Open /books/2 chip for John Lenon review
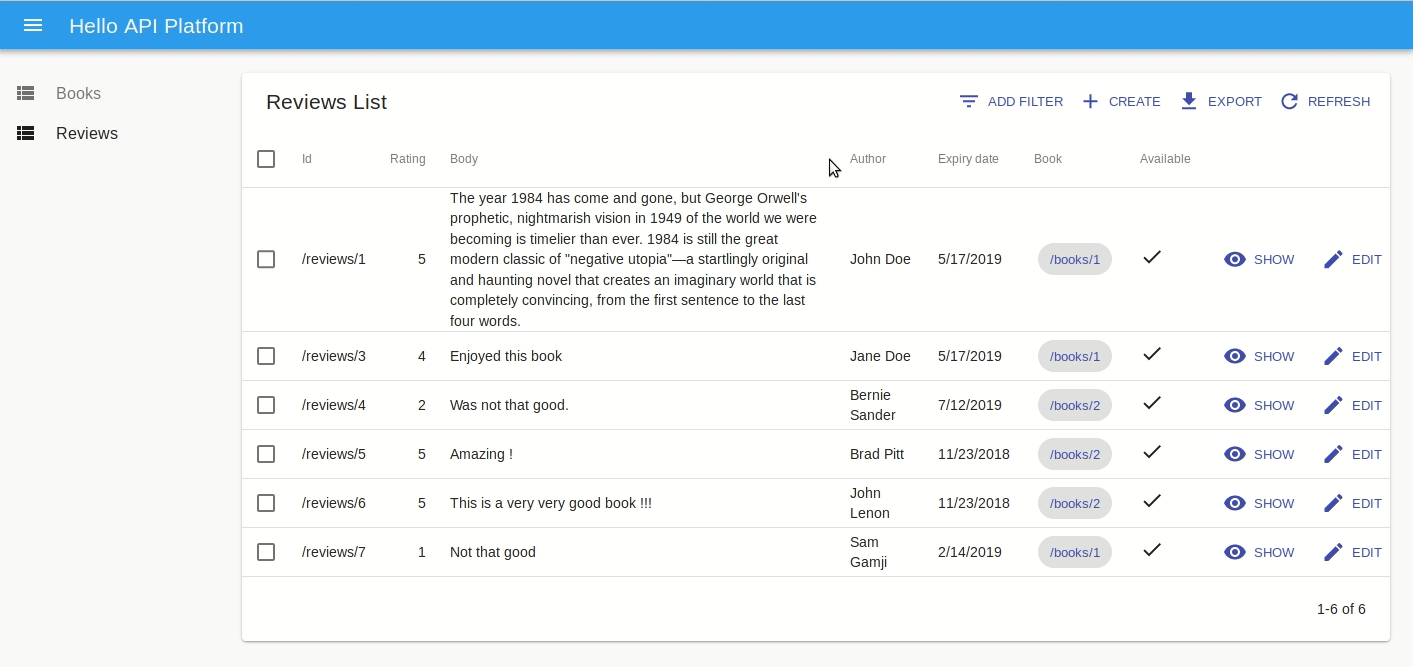This screenshot has height=667, width=1413. point(1075,503)
